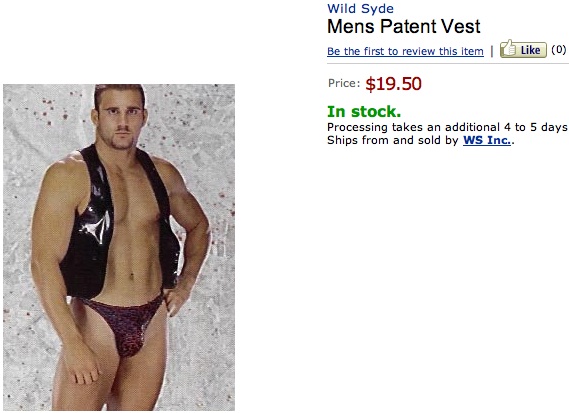Click the 'Processing takes an additional' shipping note

click(x=413, y=127)
